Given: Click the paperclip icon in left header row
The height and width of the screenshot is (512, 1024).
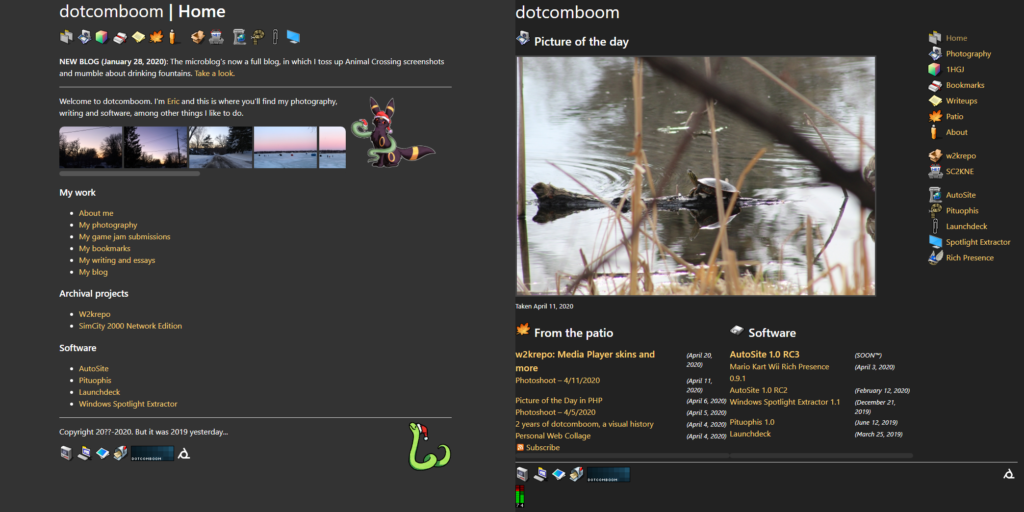Looking at the screenshot, I should tap(275, 37).
